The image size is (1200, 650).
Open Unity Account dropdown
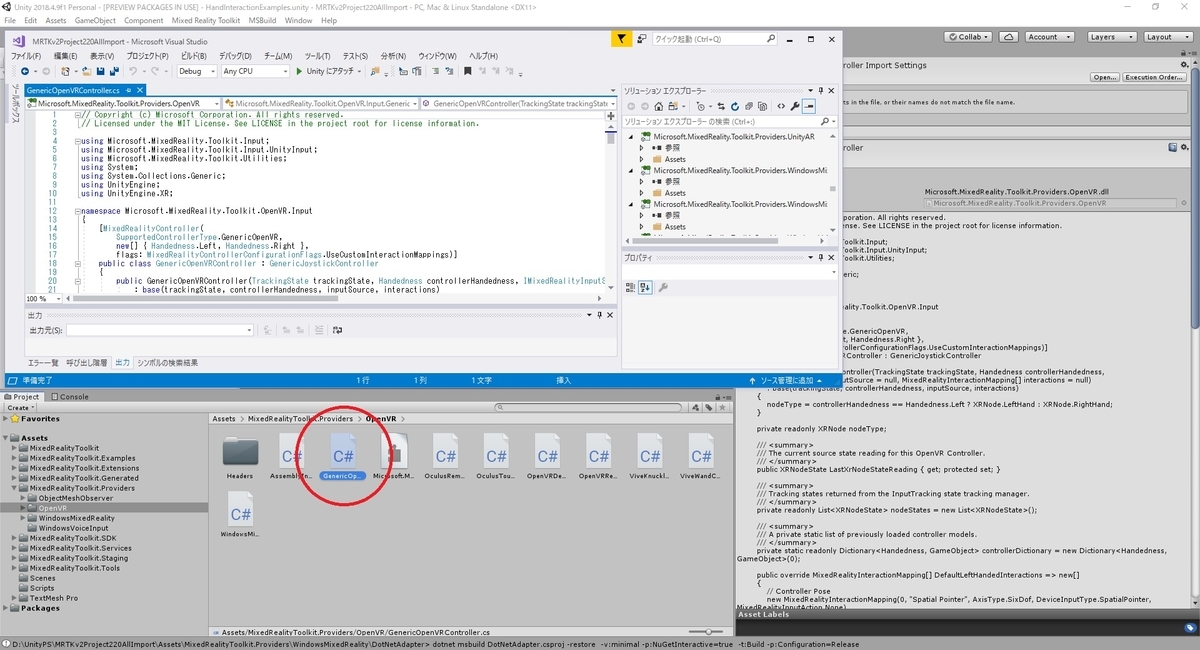tap(1049, 37)
